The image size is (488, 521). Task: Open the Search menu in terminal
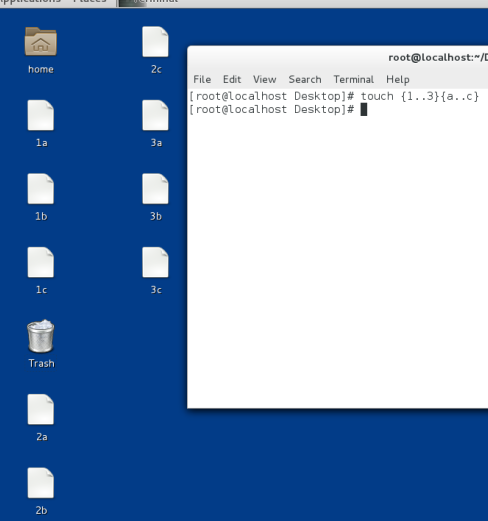(x=305, y=79)
